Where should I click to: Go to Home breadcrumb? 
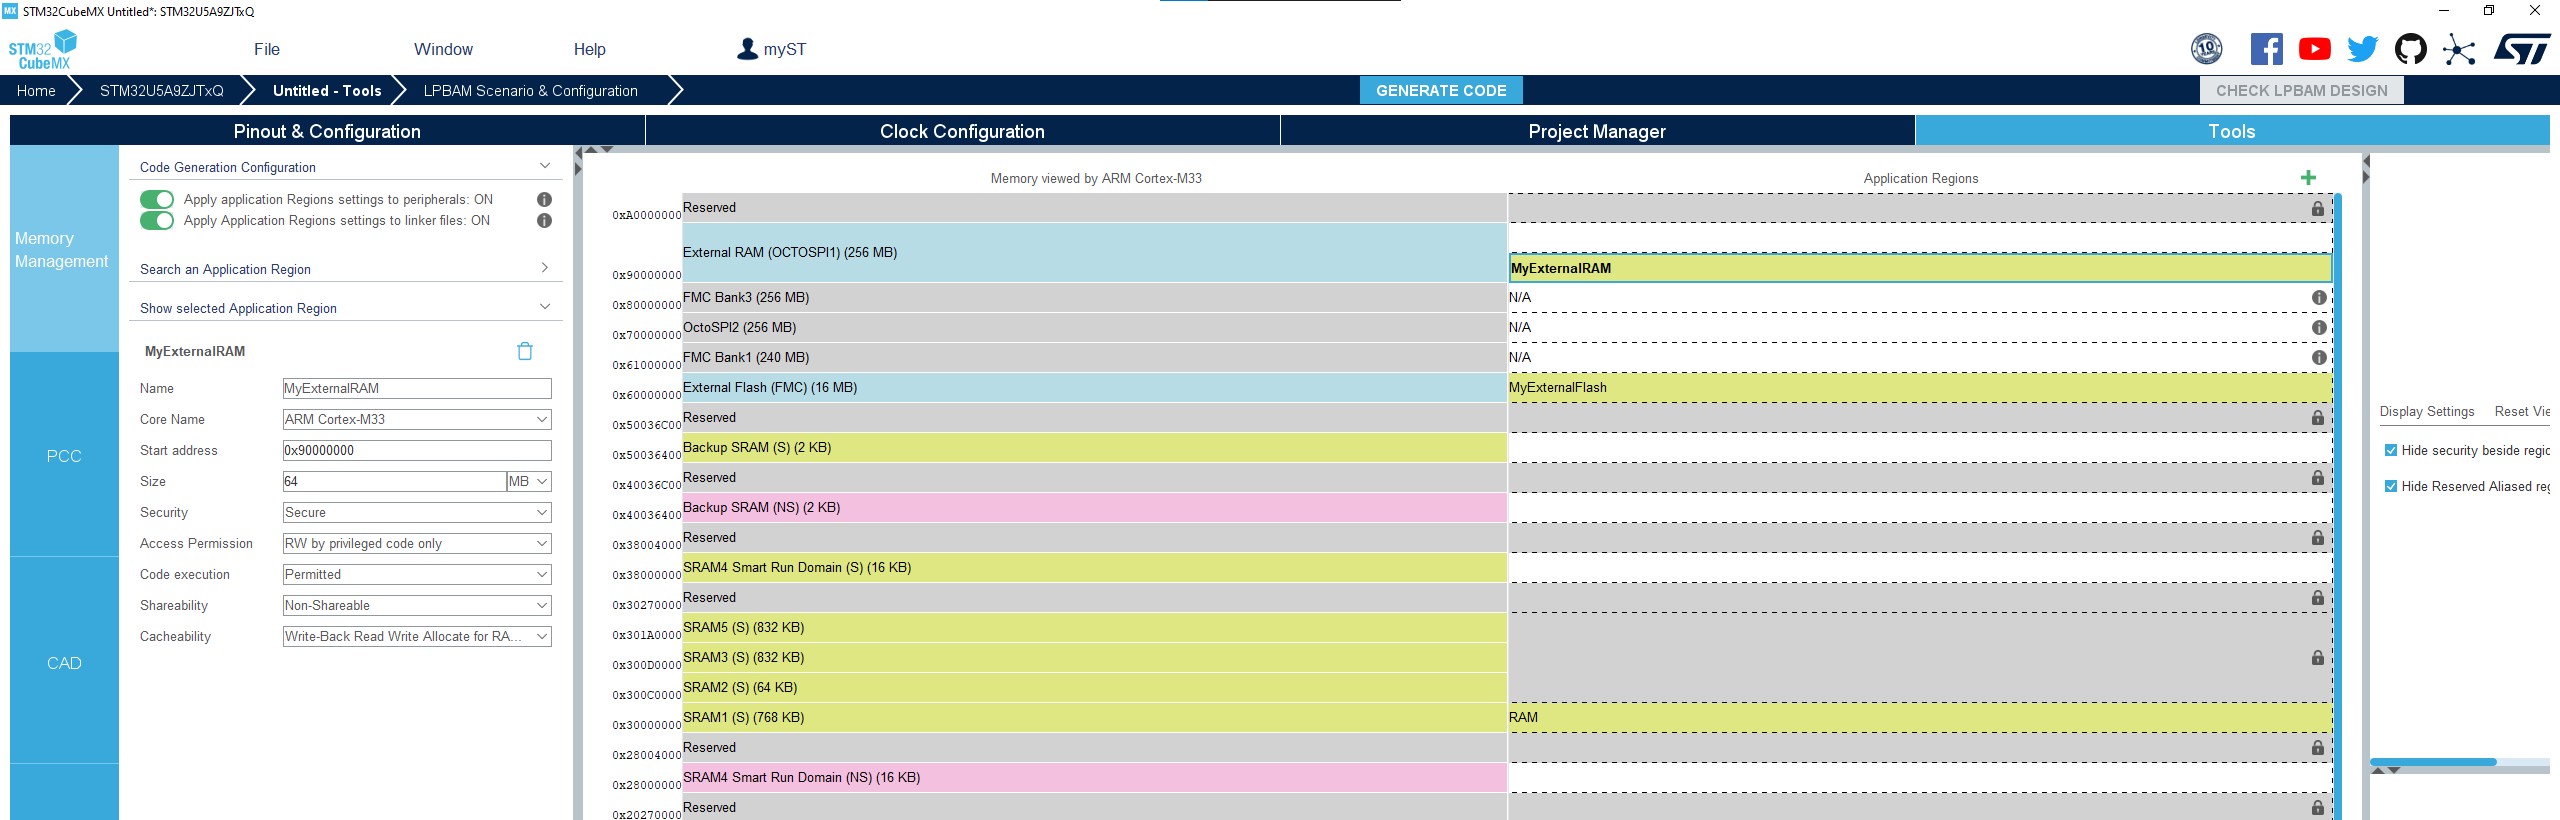(36, 90)
